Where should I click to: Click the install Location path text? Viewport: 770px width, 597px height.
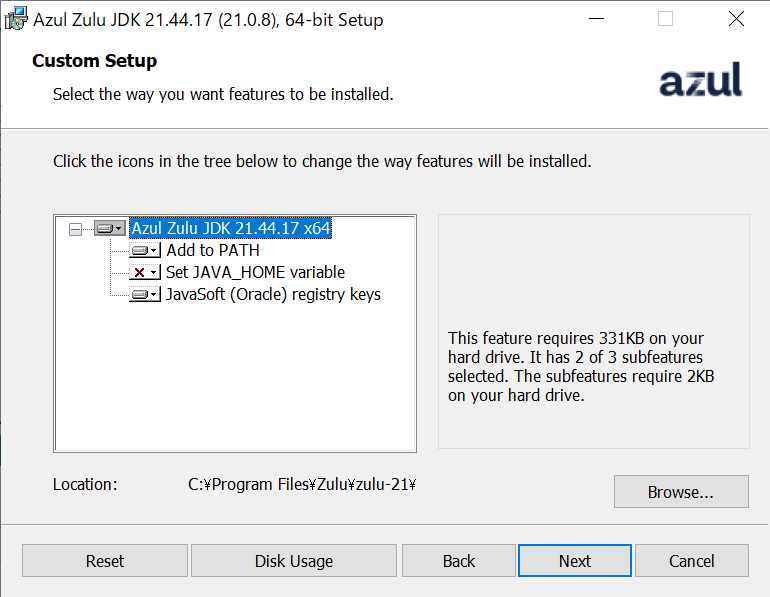[x=302, y=485]
